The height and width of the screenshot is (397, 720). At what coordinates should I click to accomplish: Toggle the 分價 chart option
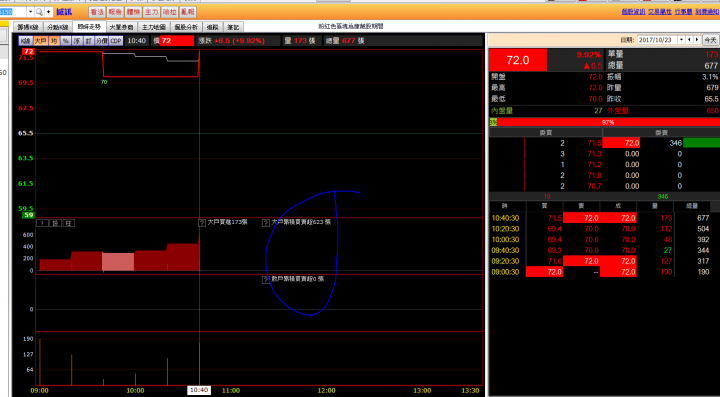[101, 41]
